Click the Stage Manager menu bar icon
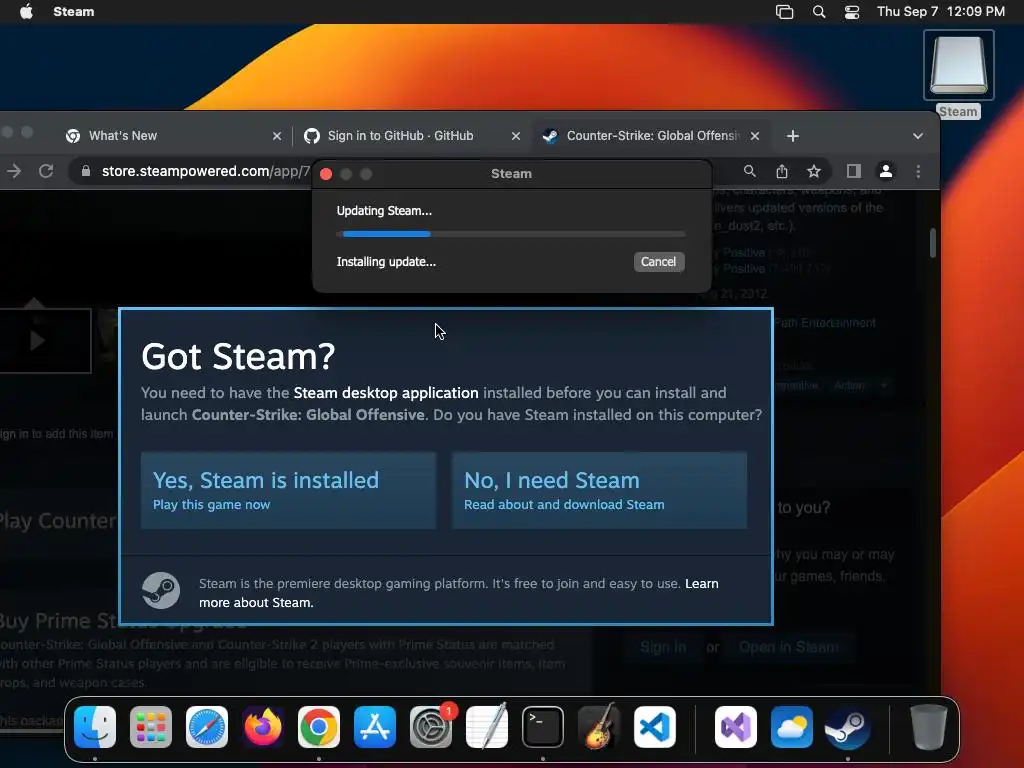This screenshot has height=768, width=1024. point(784,11)
